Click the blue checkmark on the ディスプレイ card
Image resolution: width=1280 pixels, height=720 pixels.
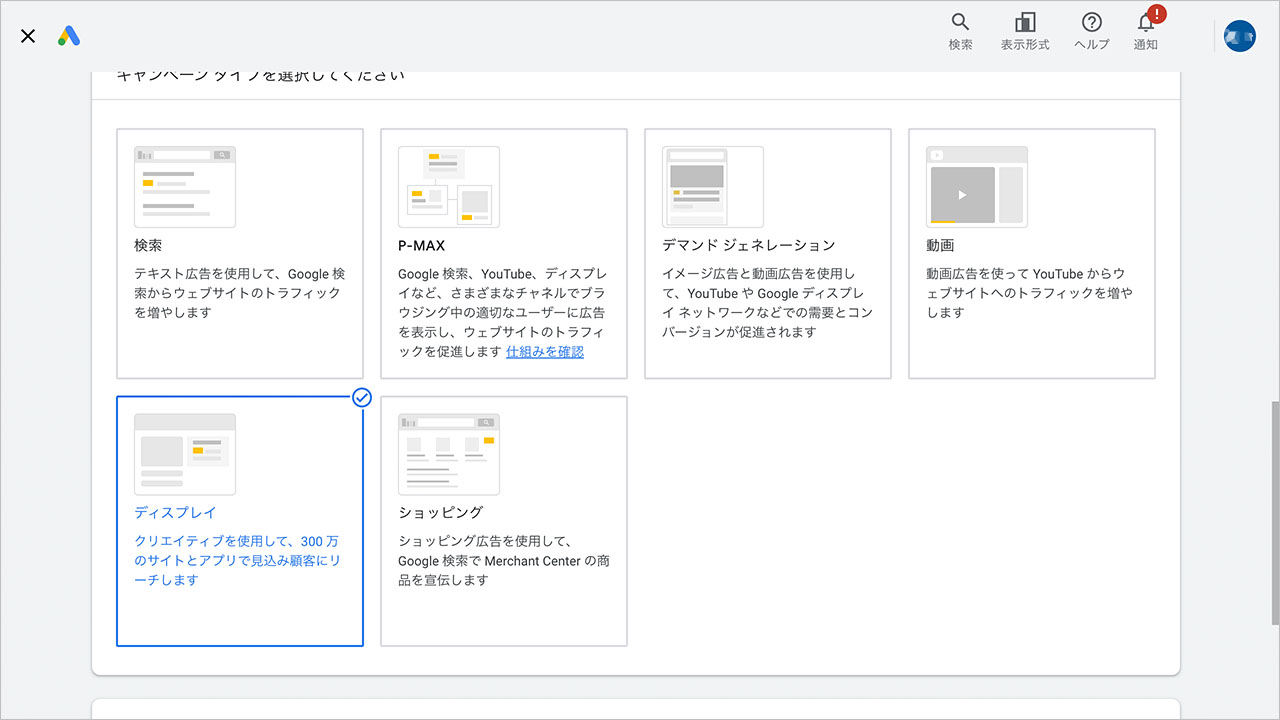pos(362,398)
